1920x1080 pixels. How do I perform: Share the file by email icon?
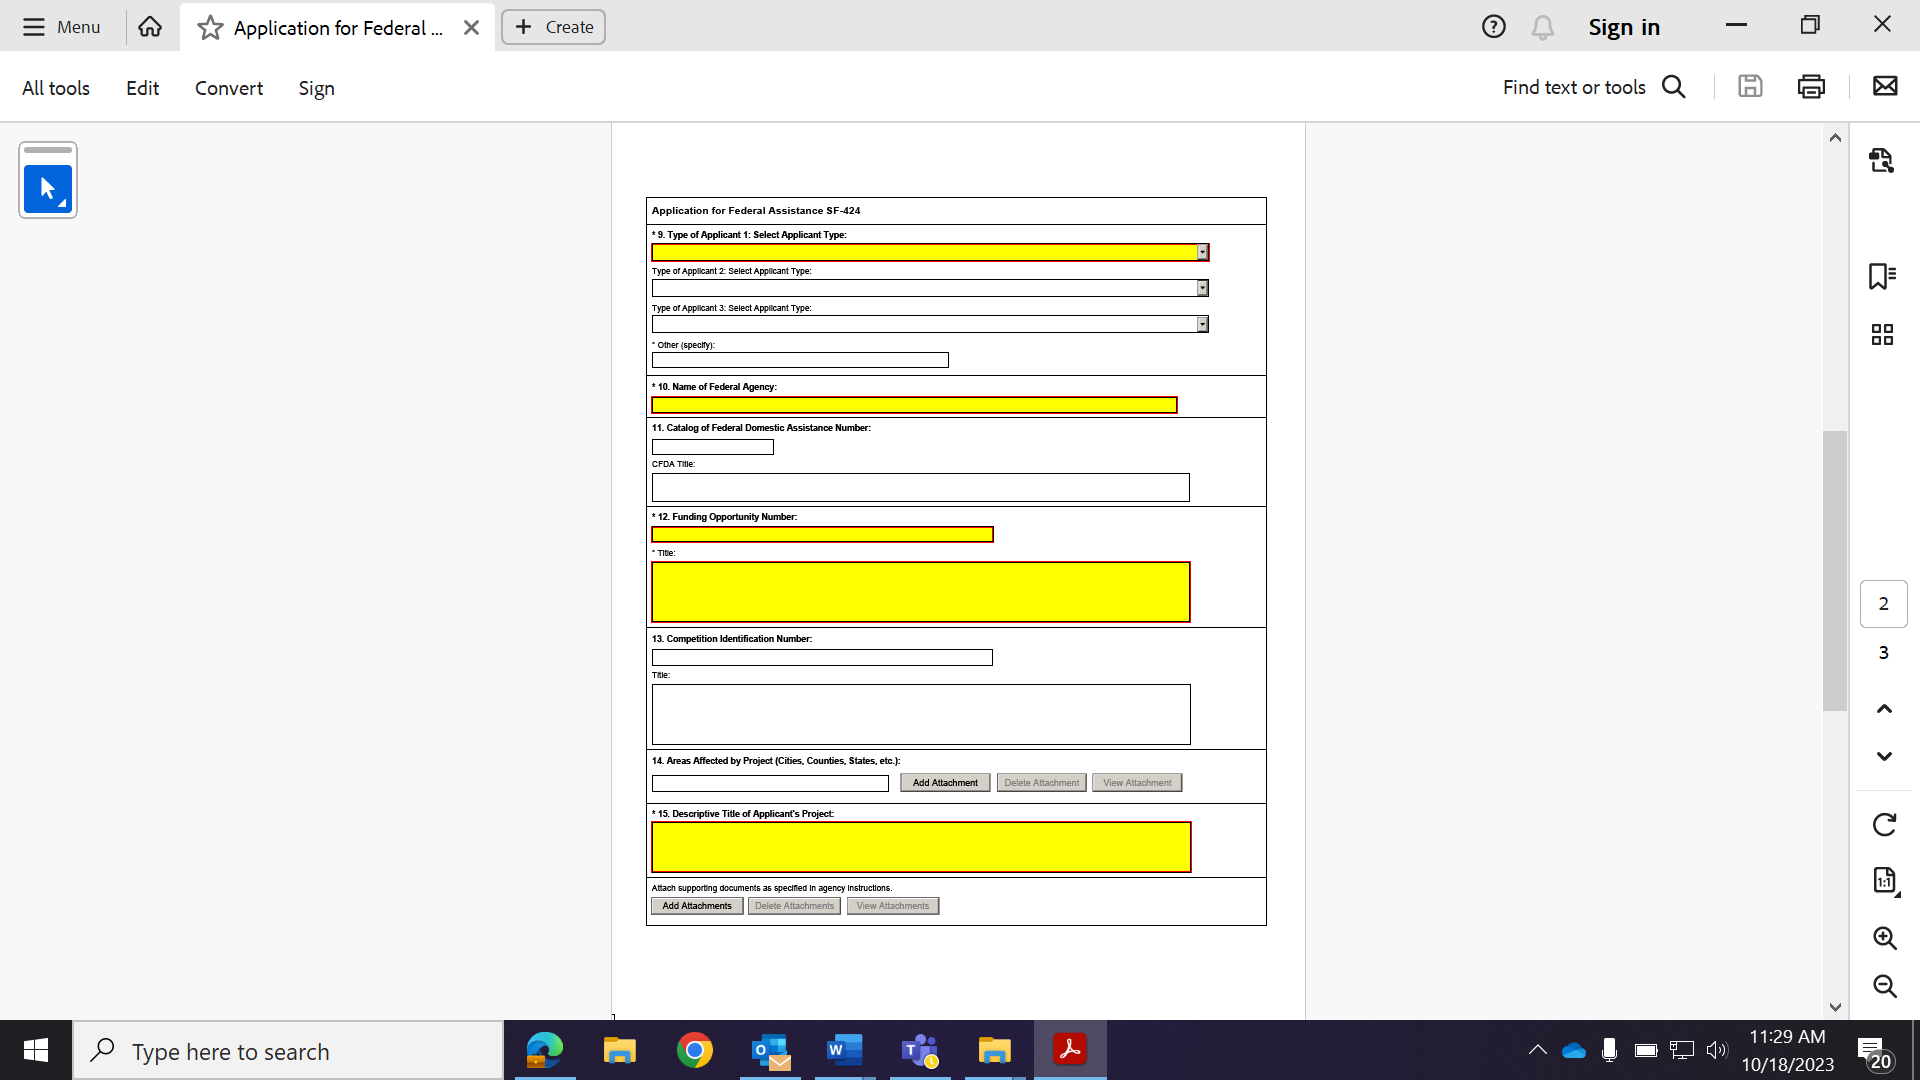coord(1885,87)
